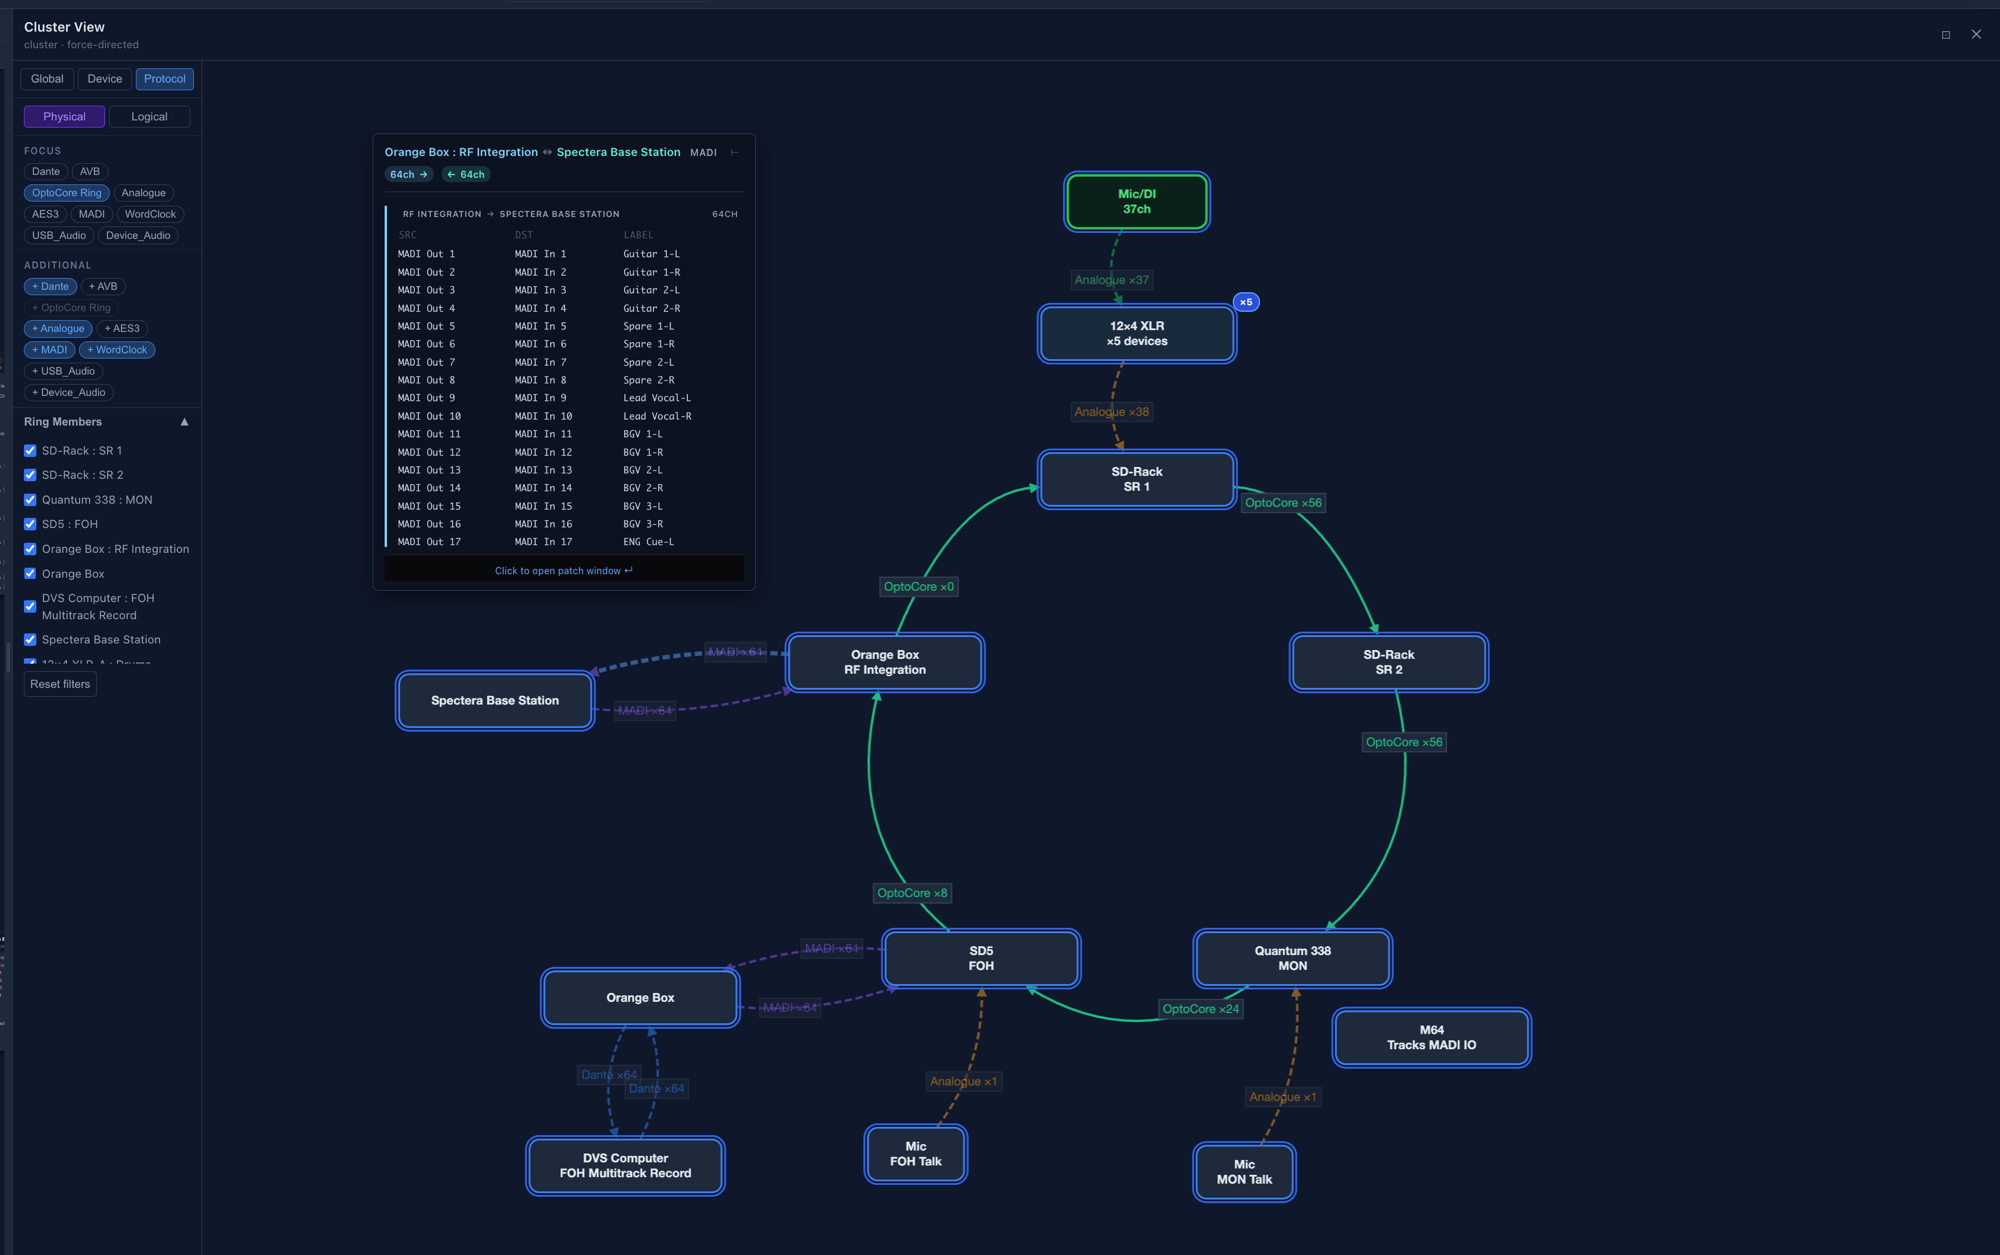Uncheck DVS Computer : FOH Multitrack Record
This screenshot has width=2000, height=1255.
(x=30, y=607)
